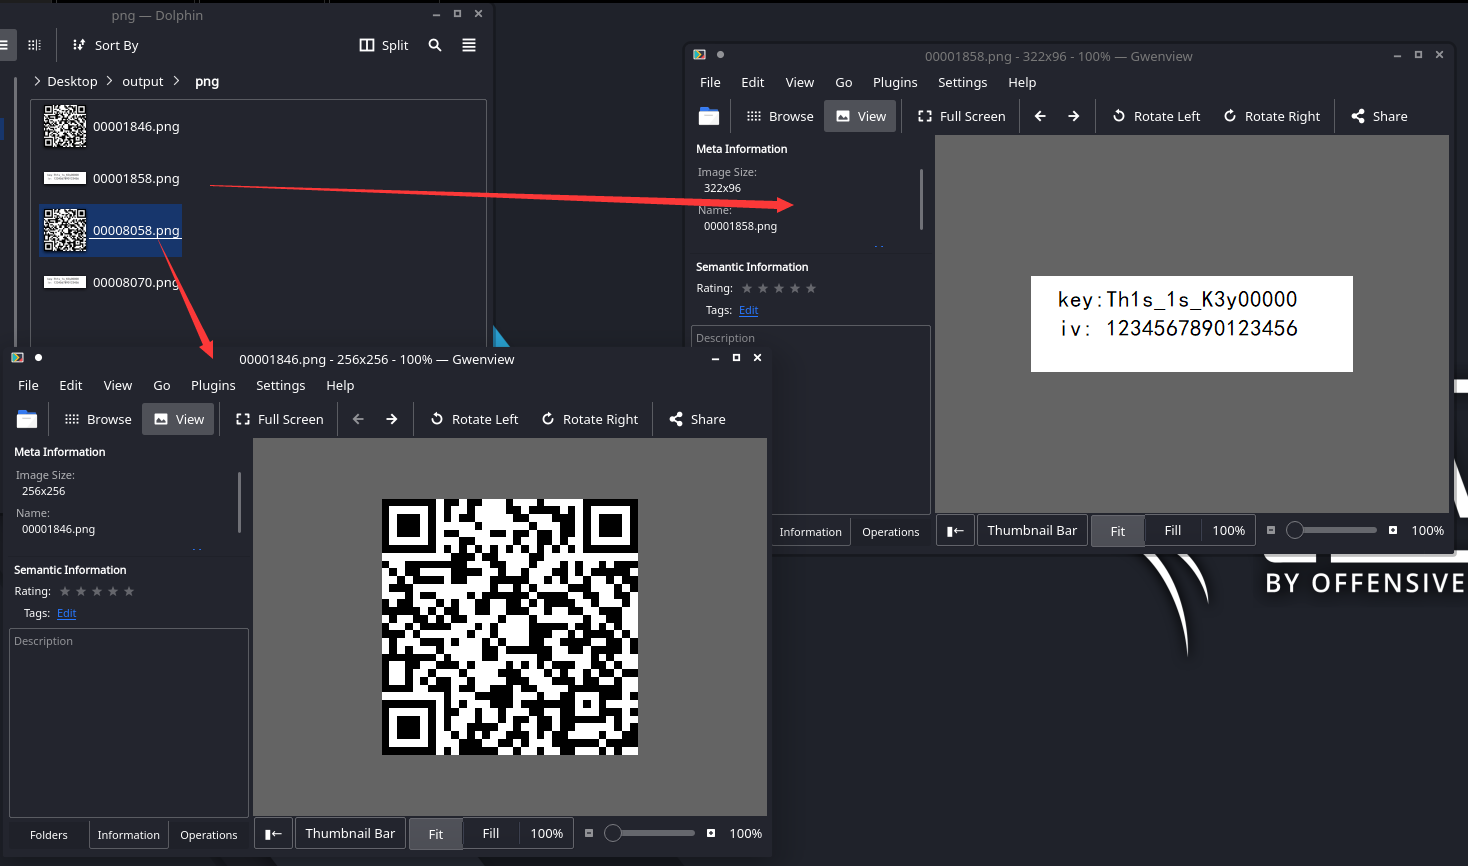The image size is (1468, 866).
Task: Toggle the sidebar in the lower Gwenview window
Action: point(273,832)
